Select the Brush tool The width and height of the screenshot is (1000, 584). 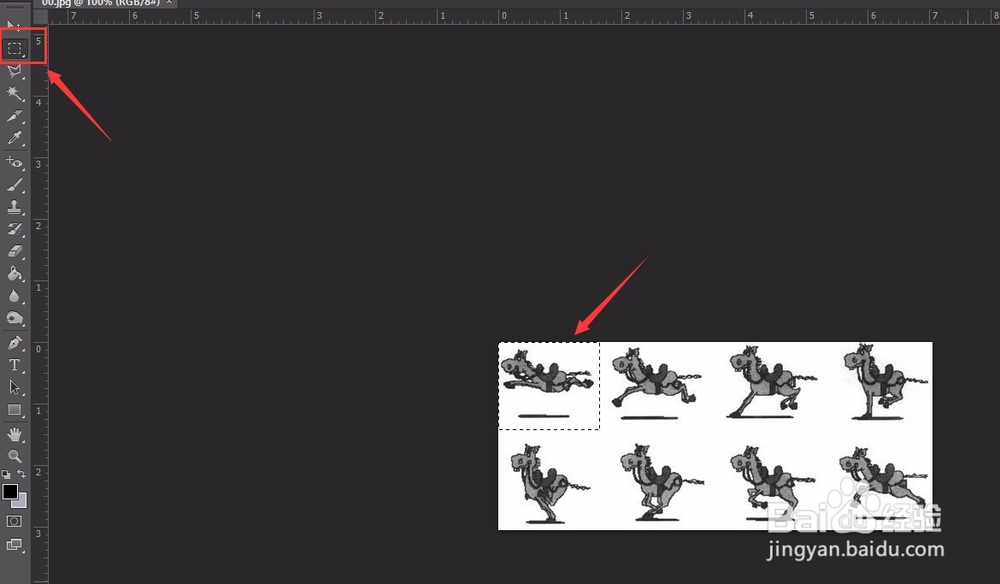pos(14,184)
